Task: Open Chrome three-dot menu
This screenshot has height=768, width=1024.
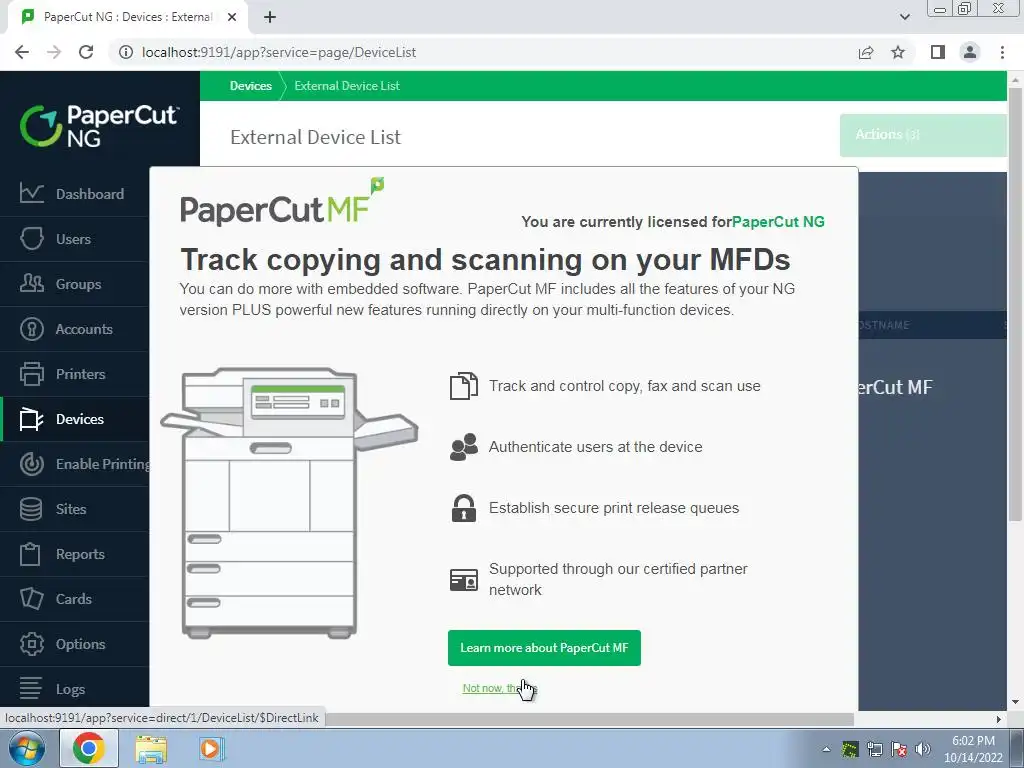Action: (1002, 52)
